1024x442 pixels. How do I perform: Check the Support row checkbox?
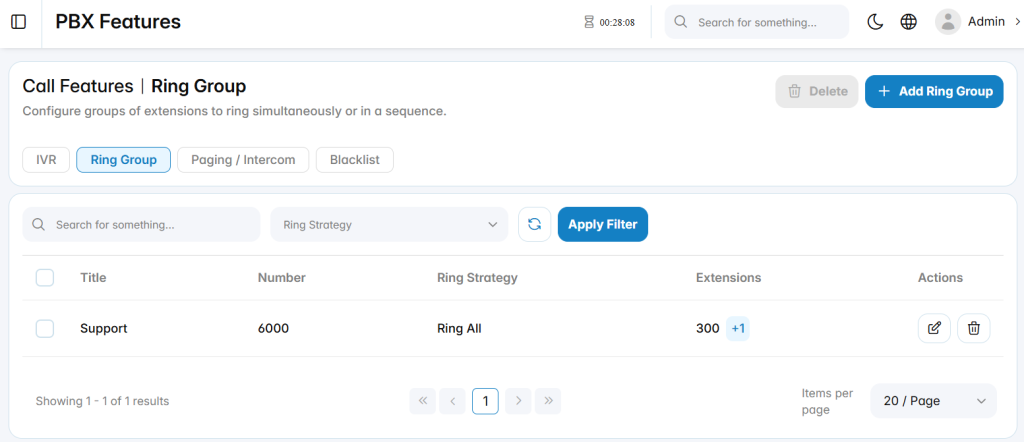pos(44,329)
